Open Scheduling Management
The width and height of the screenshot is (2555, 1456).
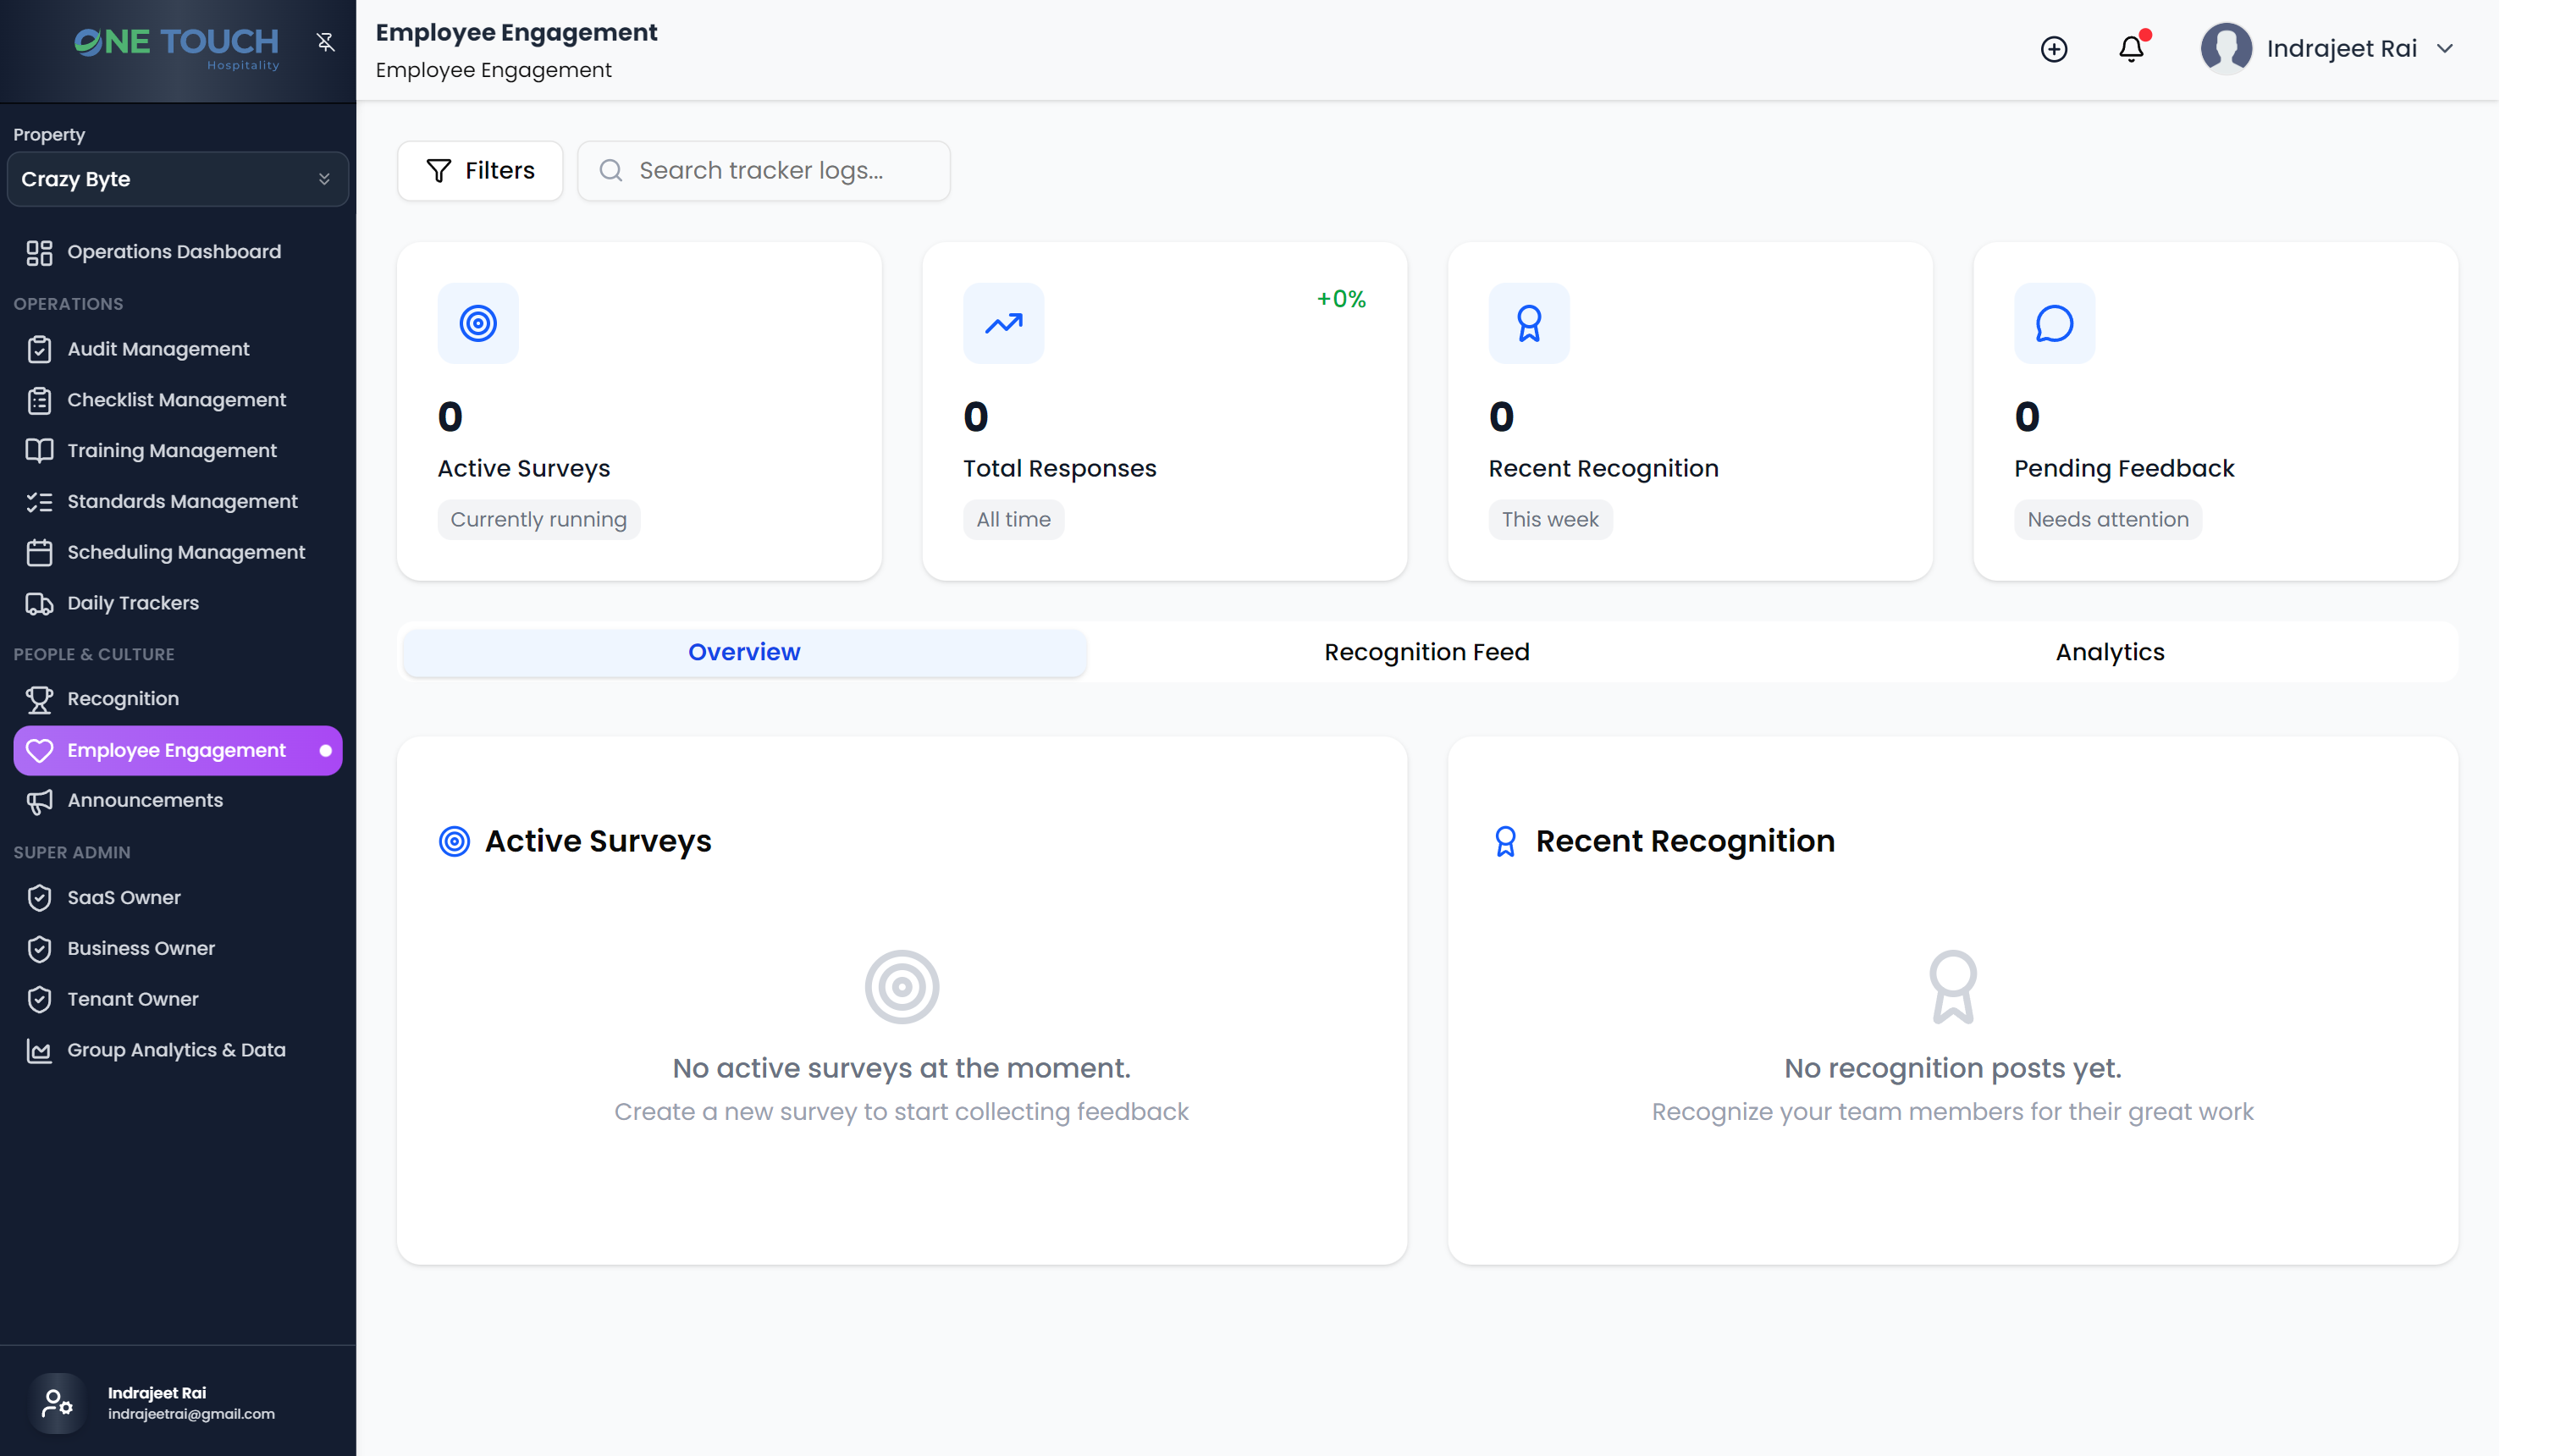[186, 552]
